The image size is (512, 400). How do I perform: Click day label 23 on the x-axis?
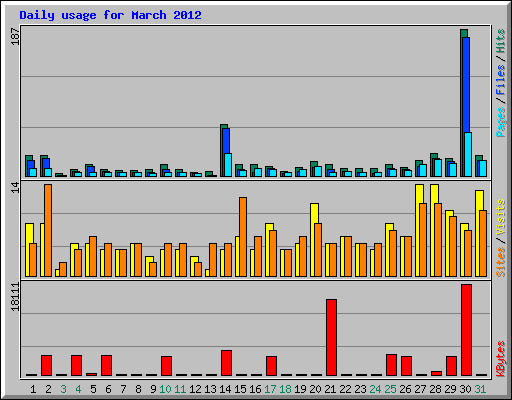click(x=360, y=389)
